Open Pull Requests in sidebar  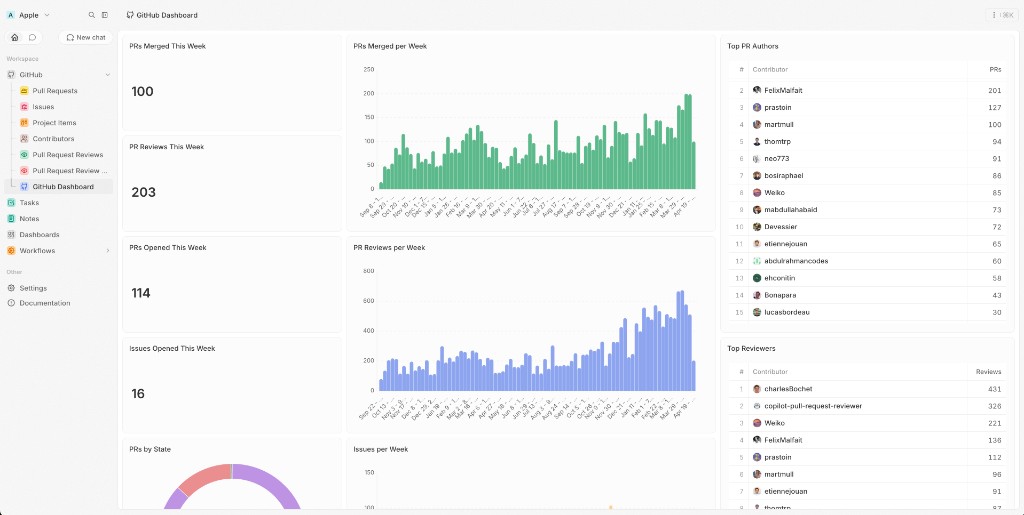[x=55, y=91]
